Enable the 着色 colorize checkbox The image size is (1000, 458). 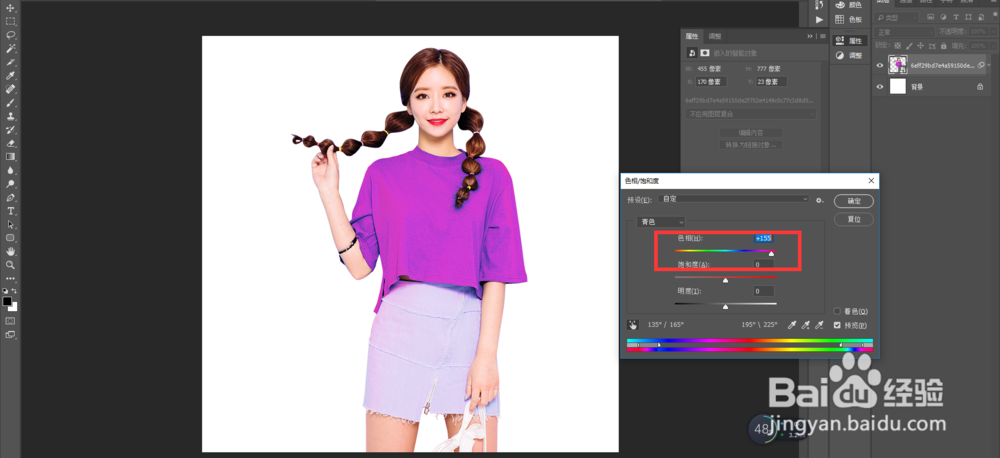point(837,312)
